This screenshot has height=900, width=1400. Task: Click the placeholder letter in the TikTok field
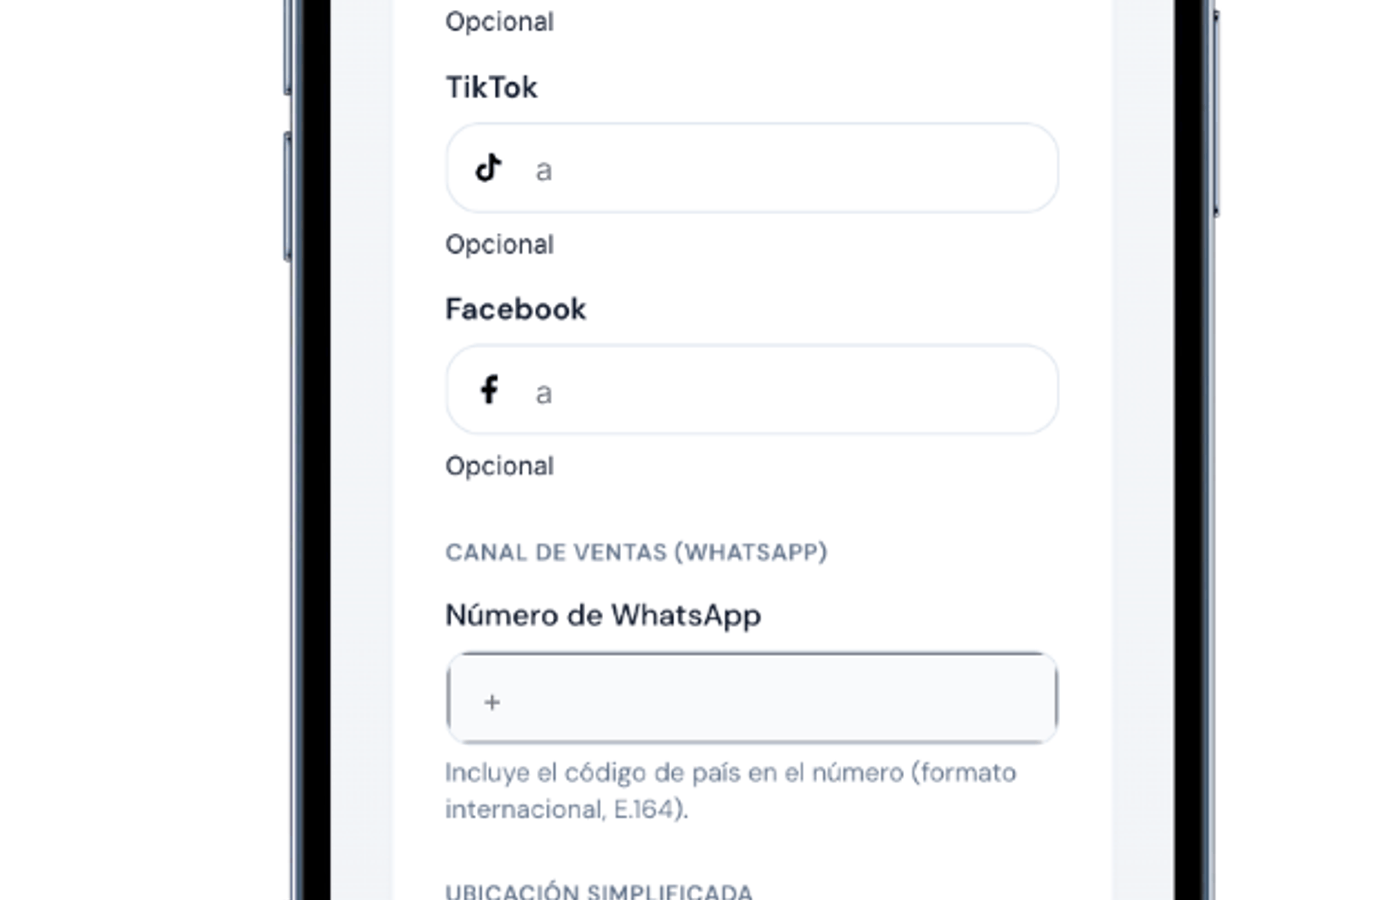point(544,170)
